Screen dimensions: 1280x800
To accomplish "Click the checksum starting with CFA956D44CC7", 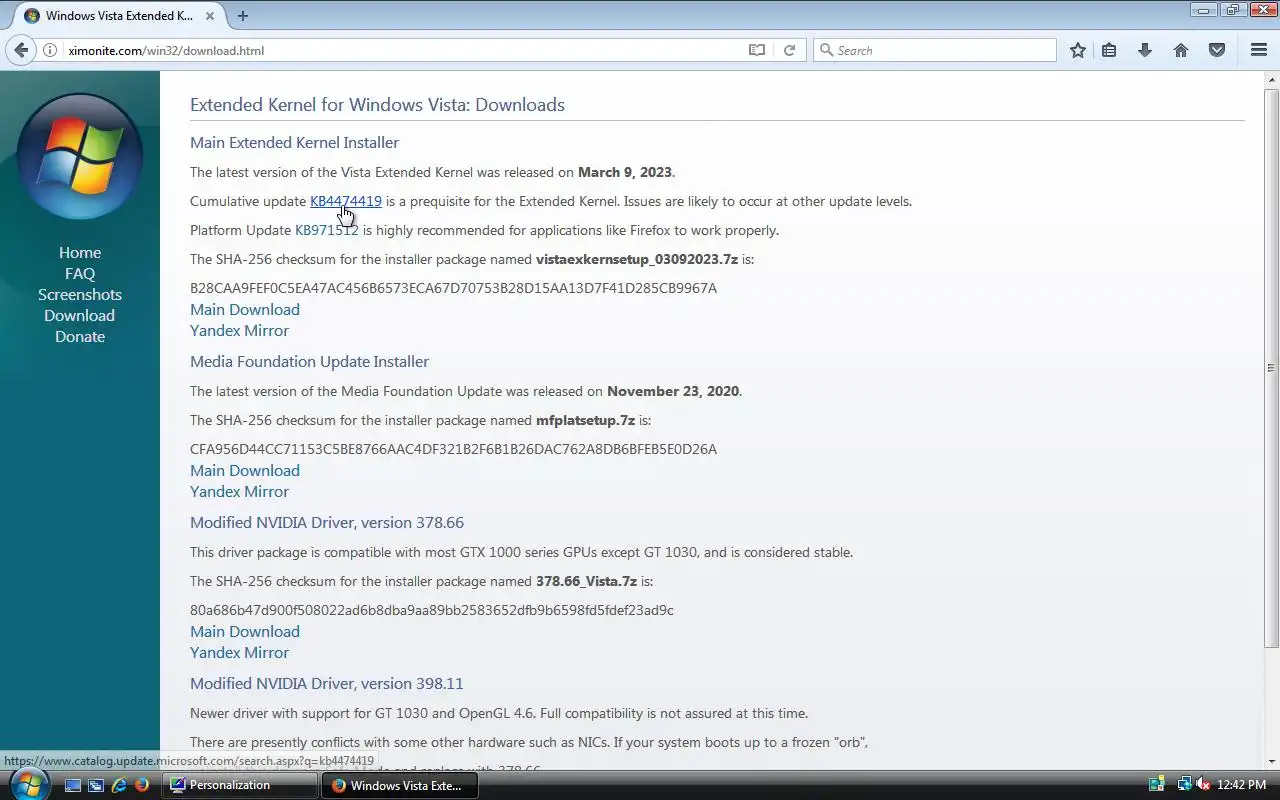I will coord(453,449).
